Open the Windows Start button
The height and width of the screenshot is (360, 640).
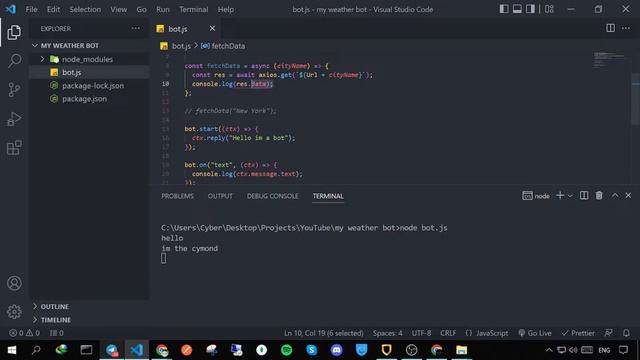point(12,350)
